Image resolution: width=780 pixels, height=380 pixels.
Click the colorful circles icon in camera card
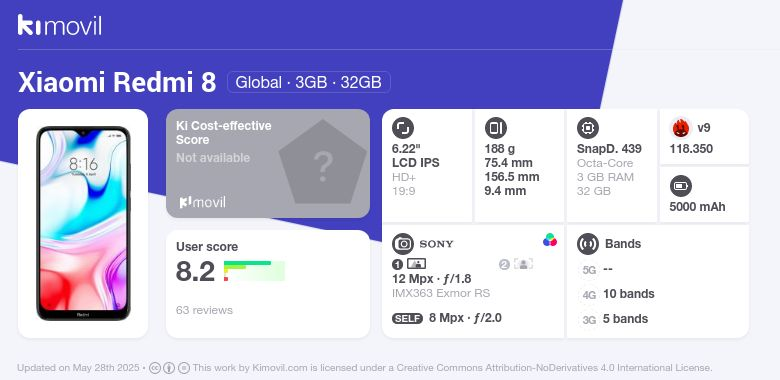click(x=550, y=240)
